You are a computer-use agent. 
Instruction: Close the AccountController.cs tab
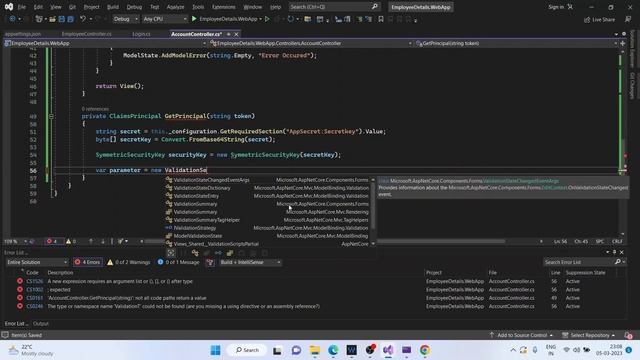pyautogui.click(x=236, y=34)
